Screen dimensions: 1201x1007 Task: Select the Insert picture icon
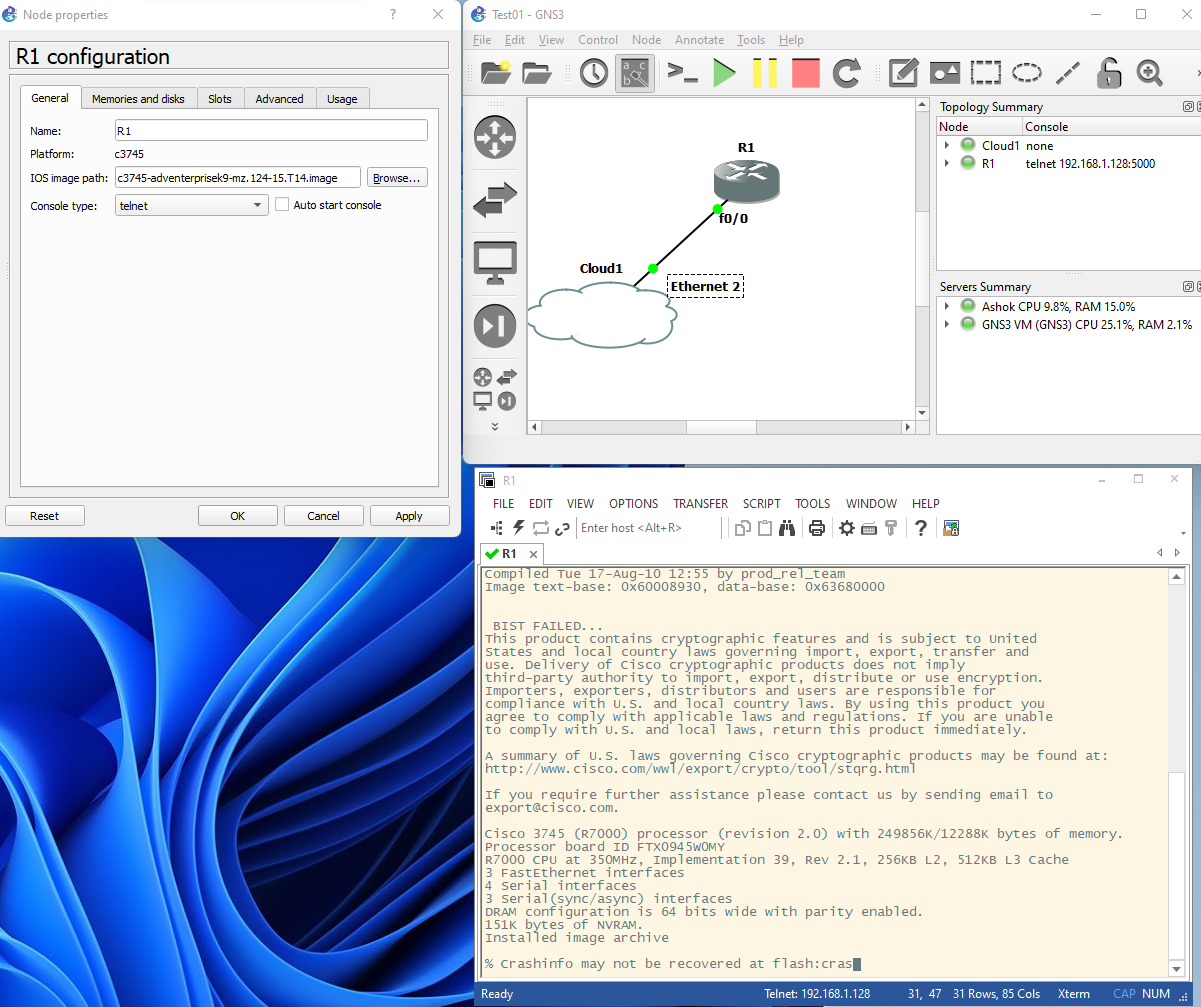[x=945, y=73]
